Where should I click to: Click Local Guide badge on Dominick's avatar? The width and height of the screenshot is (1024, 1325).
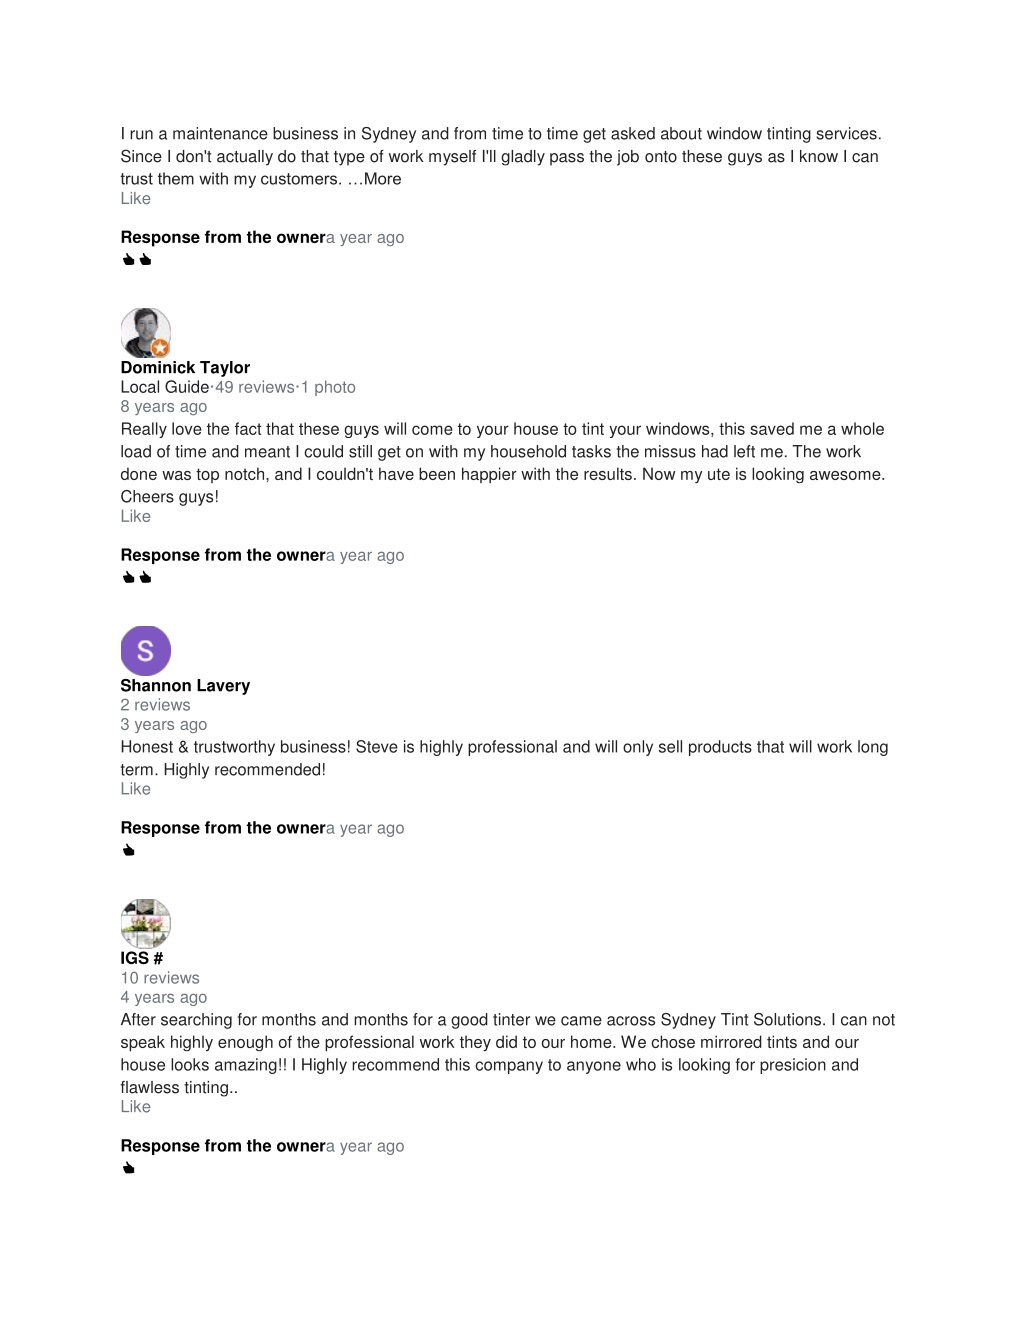coord(160,348)
